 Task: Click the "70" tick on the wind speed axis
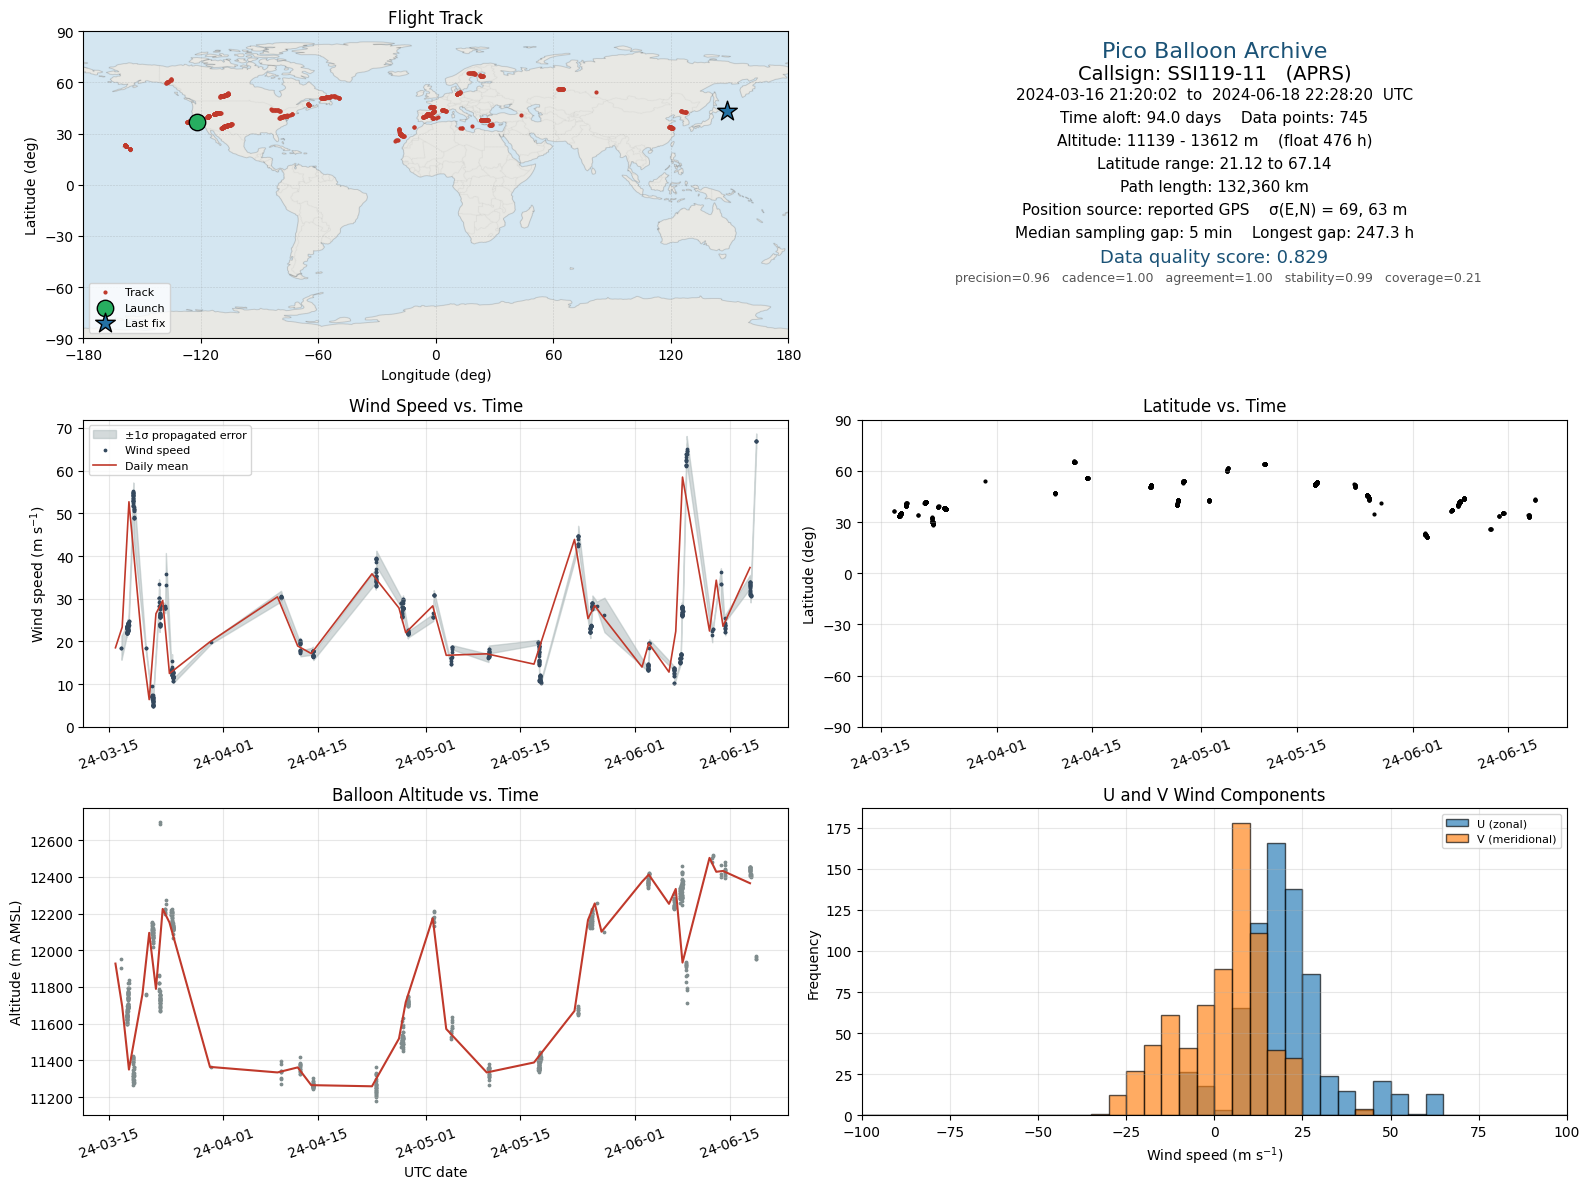tap(65, 429)
